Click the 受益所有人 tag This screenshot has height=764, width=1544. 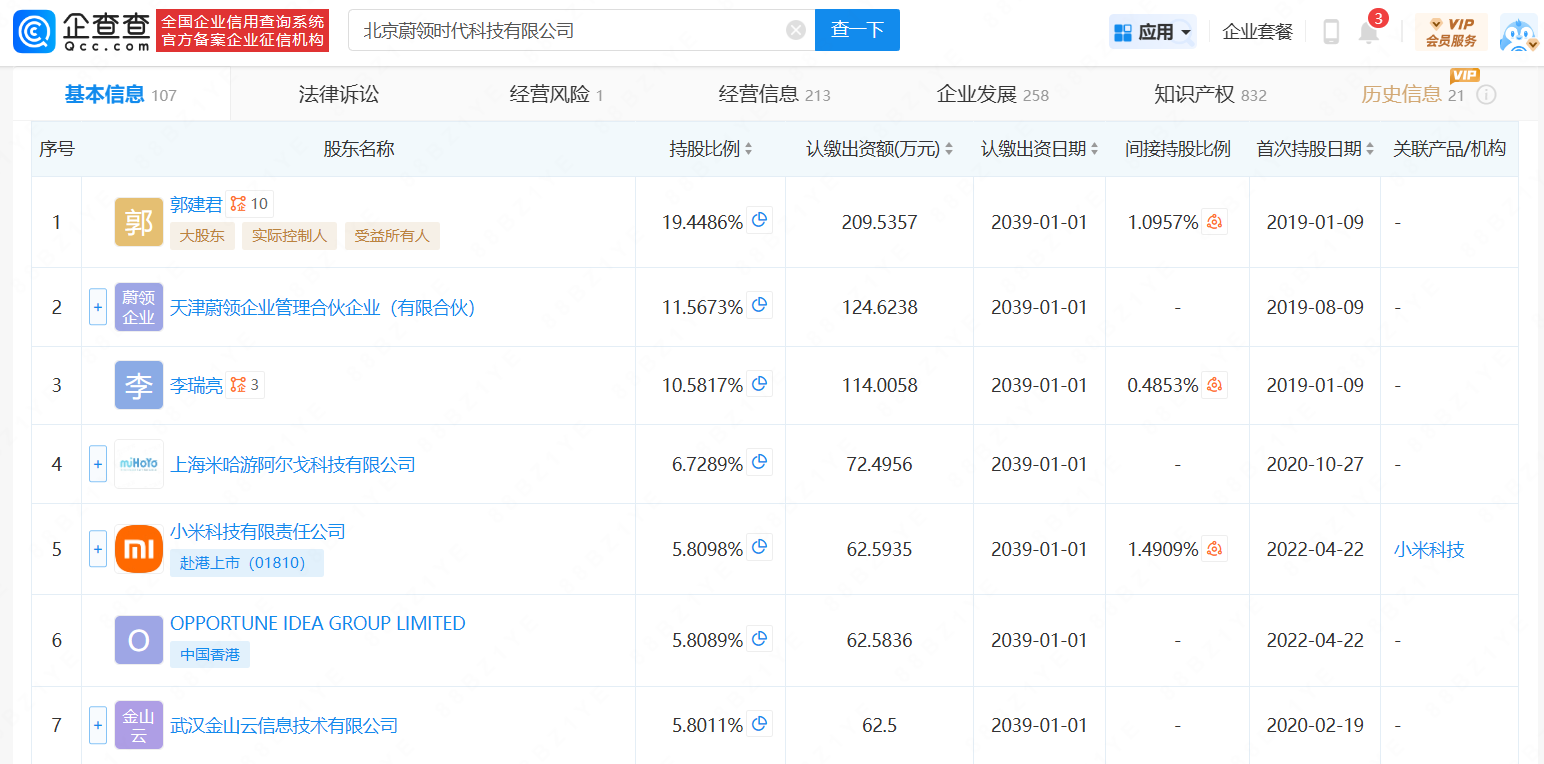tap(392, 236)
